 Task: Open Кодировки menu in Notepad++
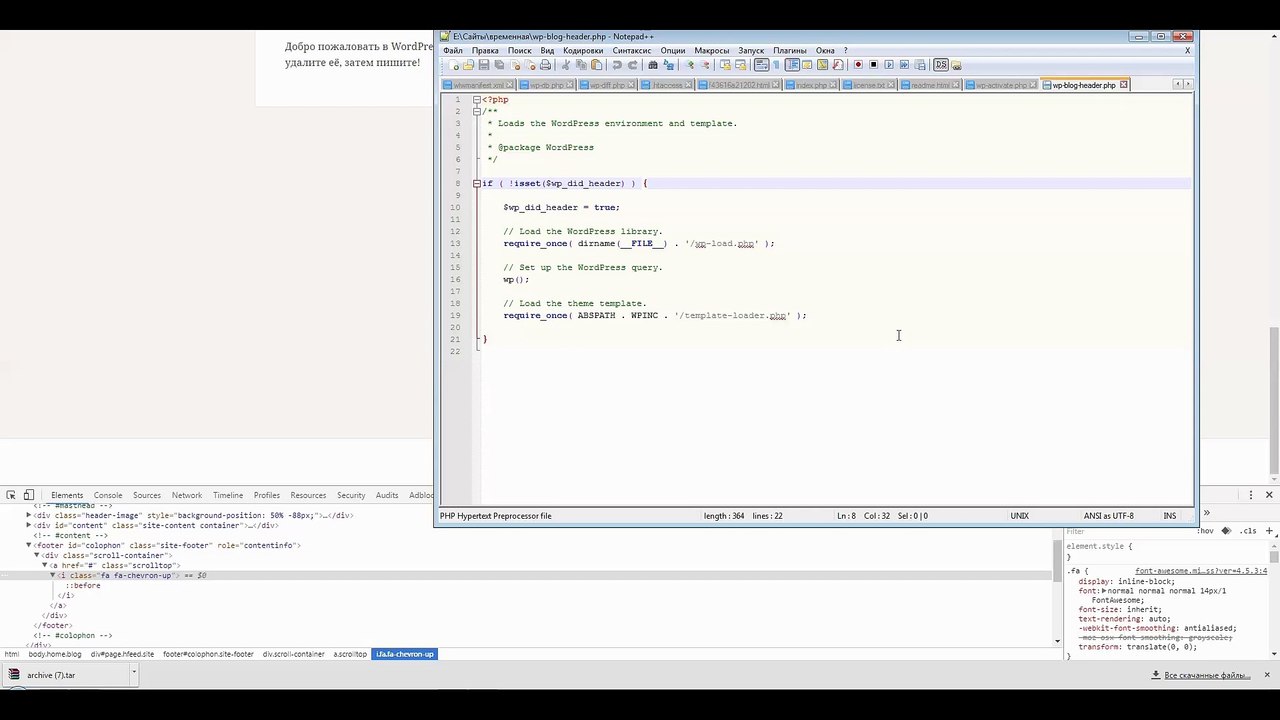pyautogui.click(x=583, y=50)
